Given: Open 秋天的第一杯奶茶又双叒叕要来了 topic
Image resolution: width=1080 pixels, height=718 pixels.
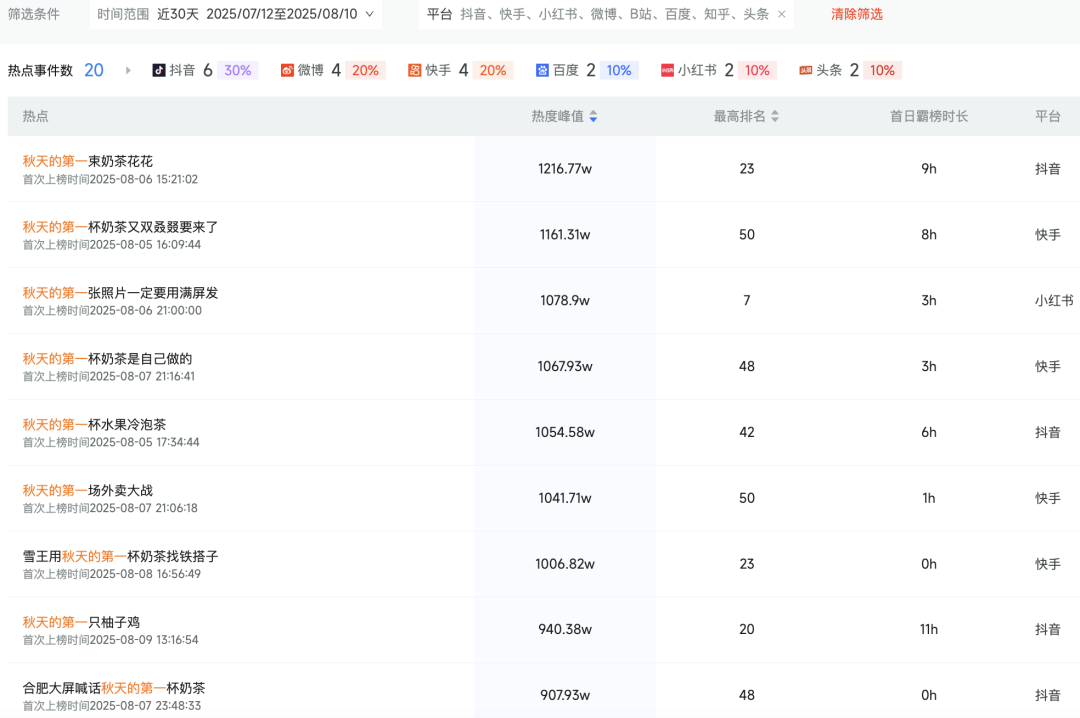Looking at the screenshot, I should [x=120, y=227].
